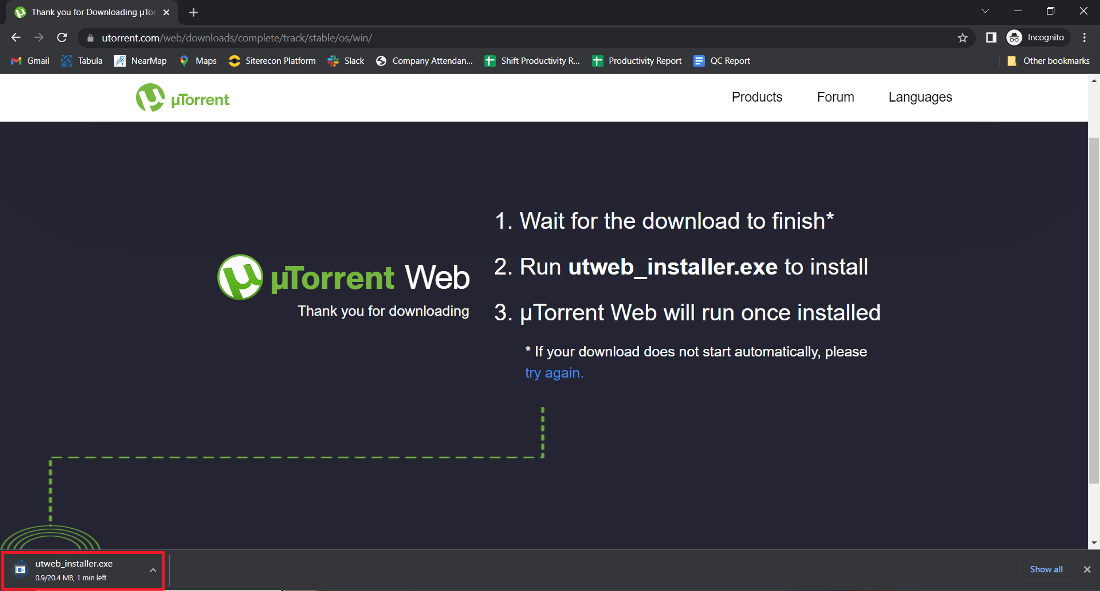Screen dimensions: 1100x591
Task: Navigate back with the back arrow
Action: pos(15,36)
